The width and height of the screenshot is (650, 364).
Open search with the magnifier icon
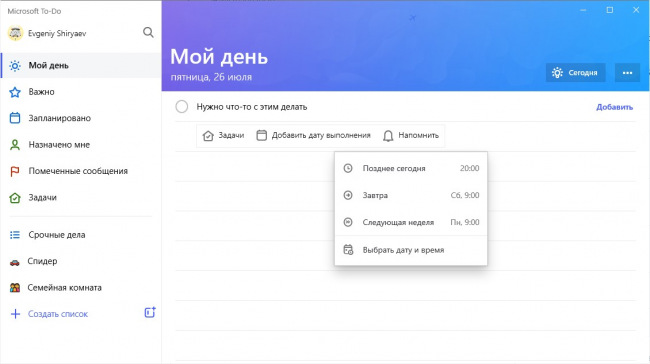[148, 32]
